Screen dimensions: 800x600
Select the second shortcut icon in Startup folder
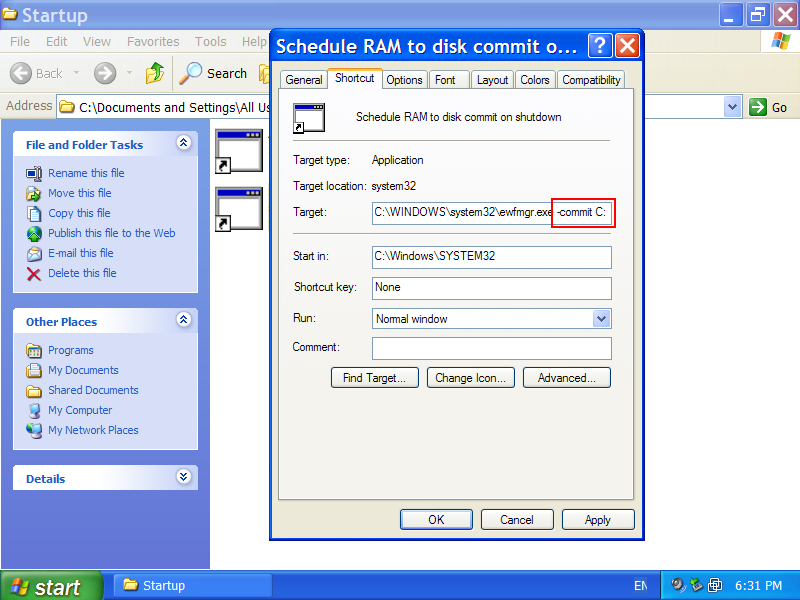239,209
